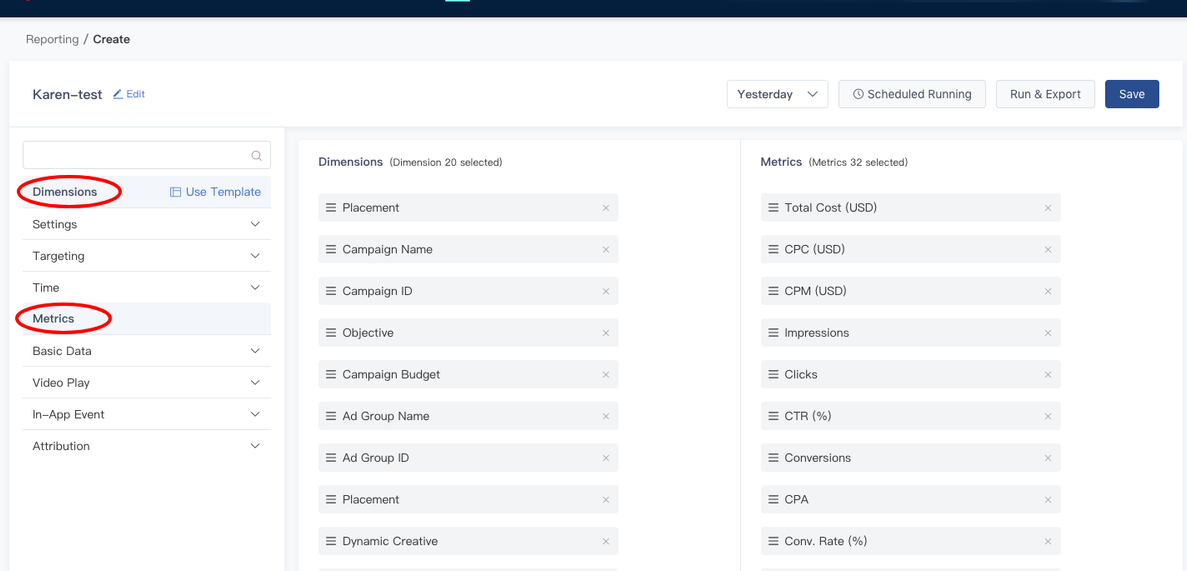Screen dimensions: 1187x571
Task: Select the Metrics sidebar heading
Action: [54, 319]
